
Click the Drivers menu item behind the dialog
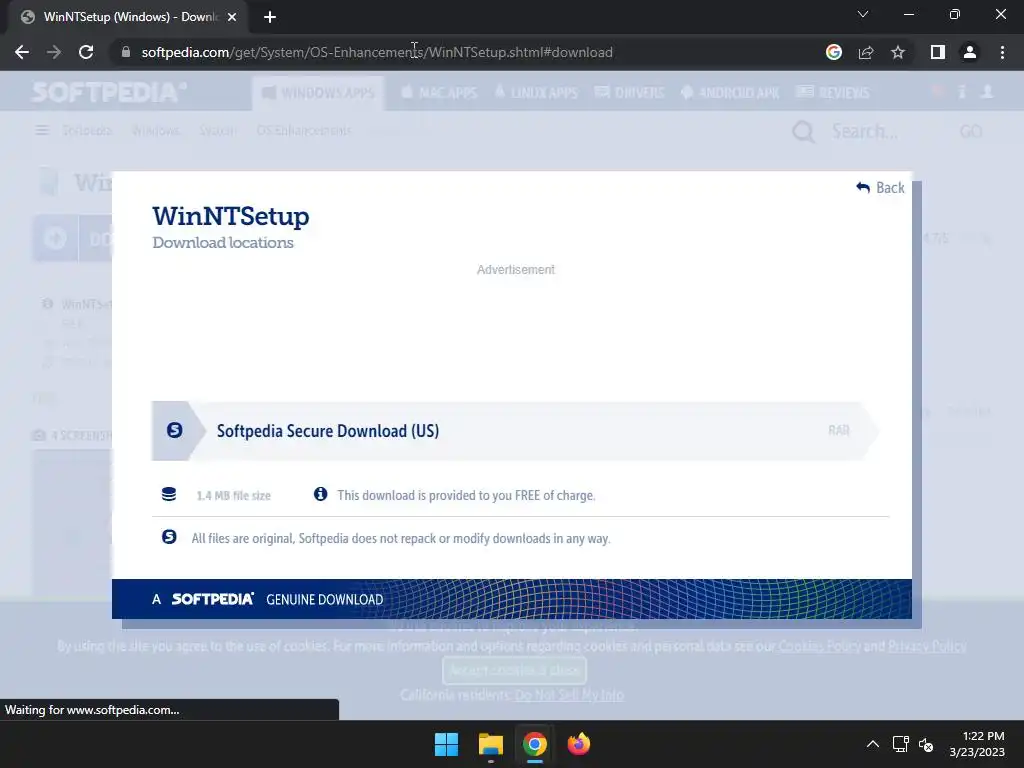click(630, 93)
